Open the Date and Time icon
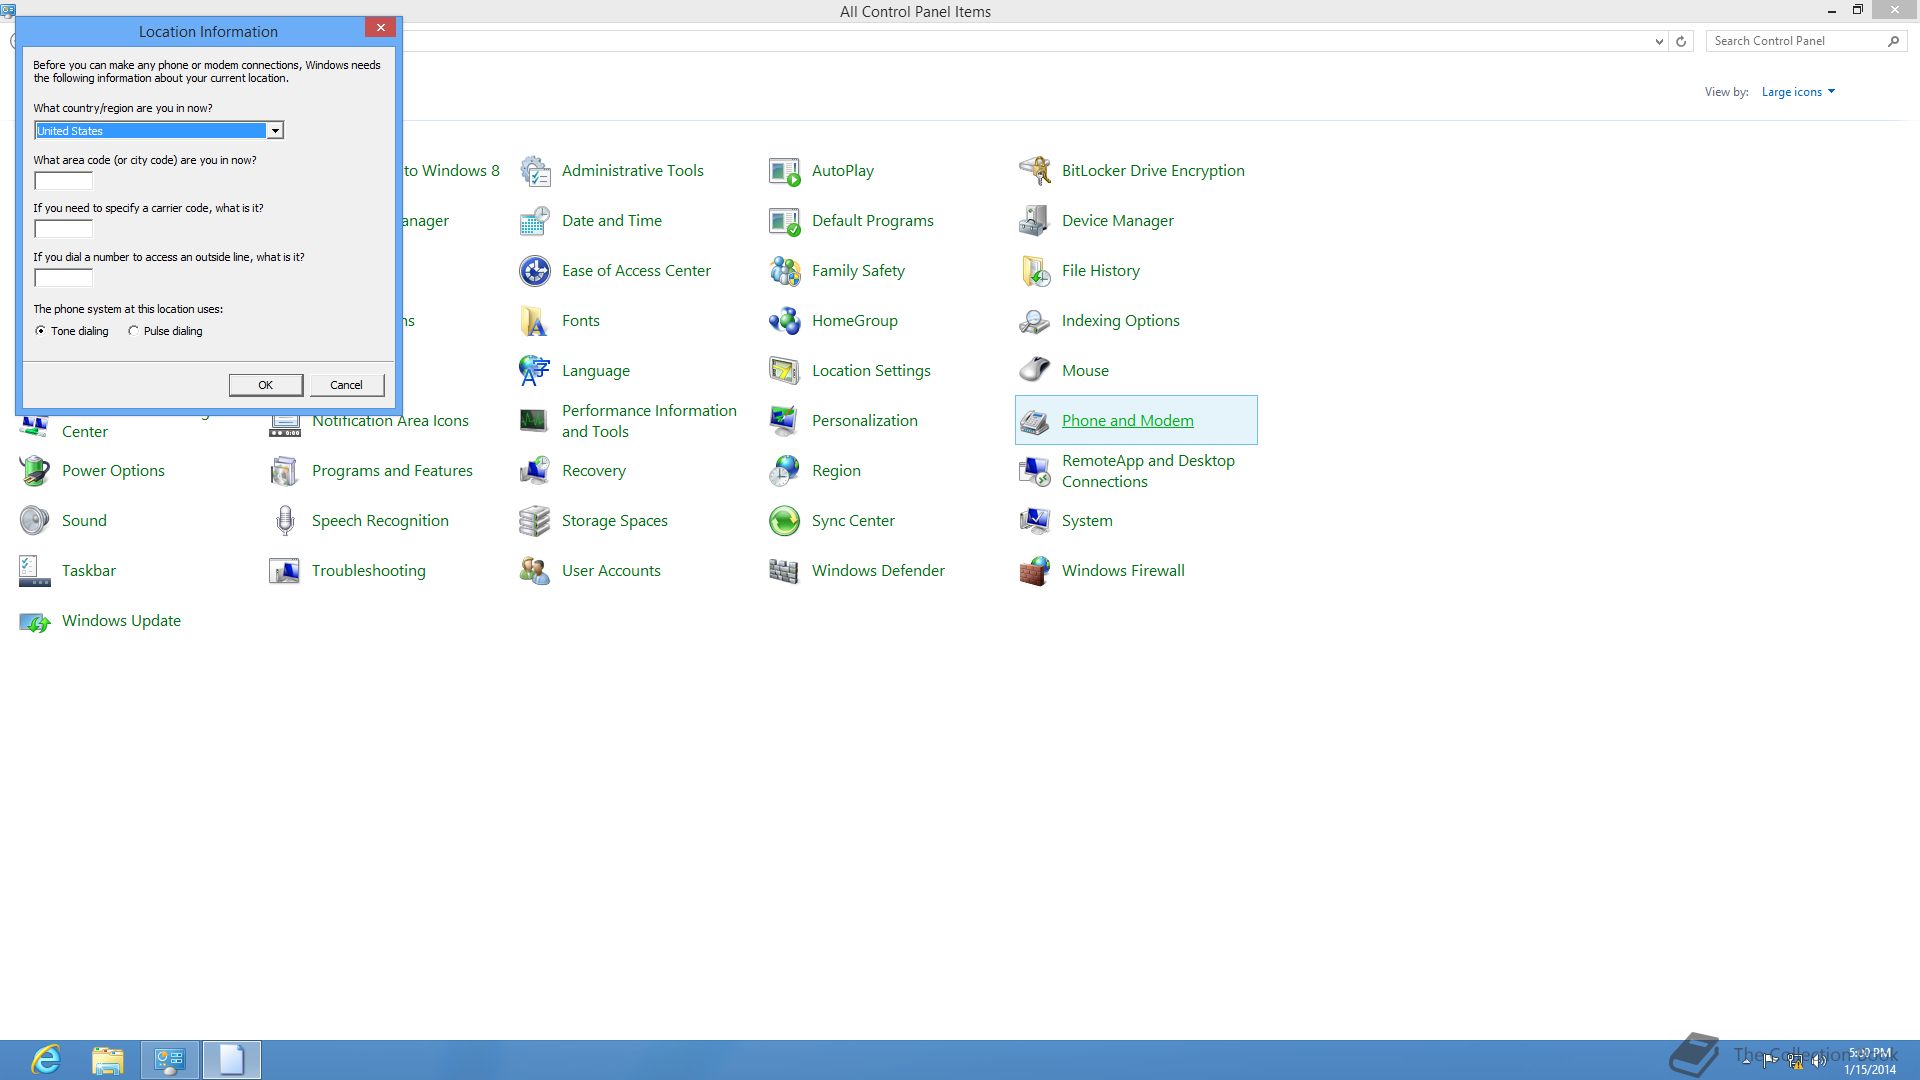The image size is (1920, 1080). pos(535,221)
